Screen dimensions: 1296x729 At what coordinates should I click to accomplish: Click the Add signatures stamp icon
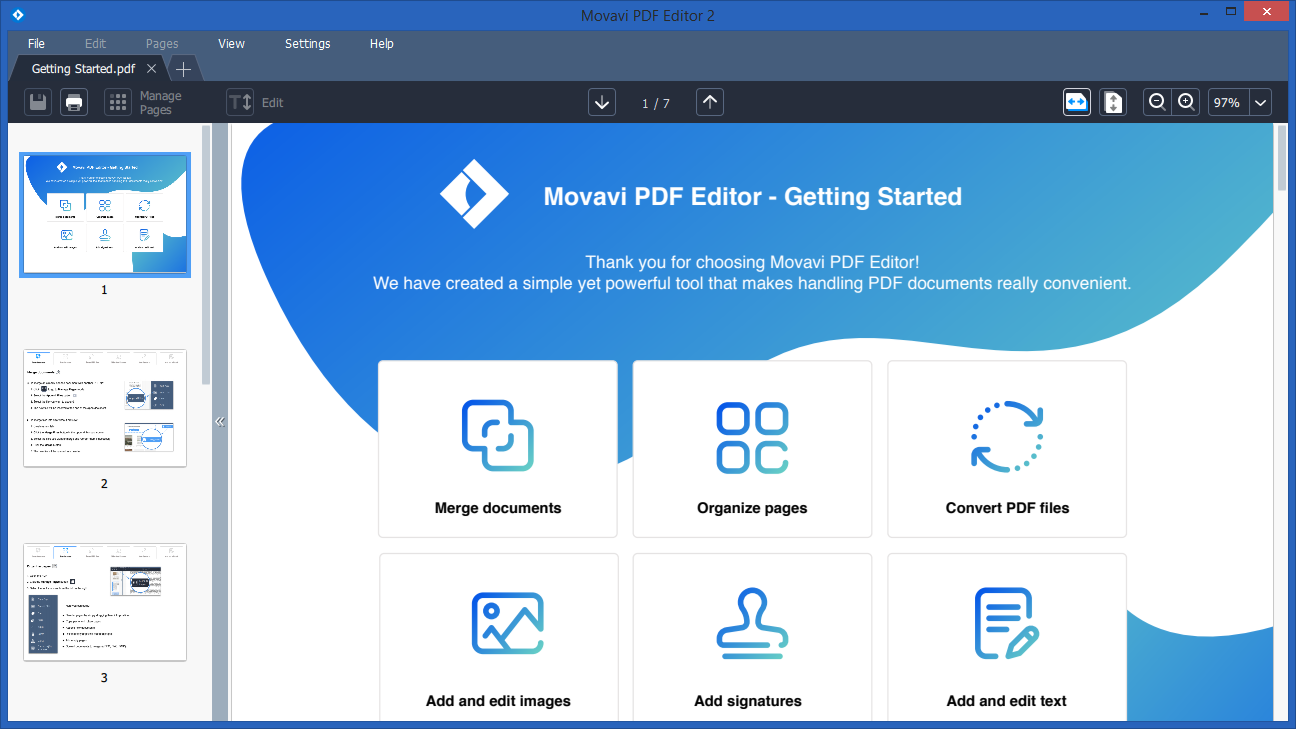click(752, 623)
